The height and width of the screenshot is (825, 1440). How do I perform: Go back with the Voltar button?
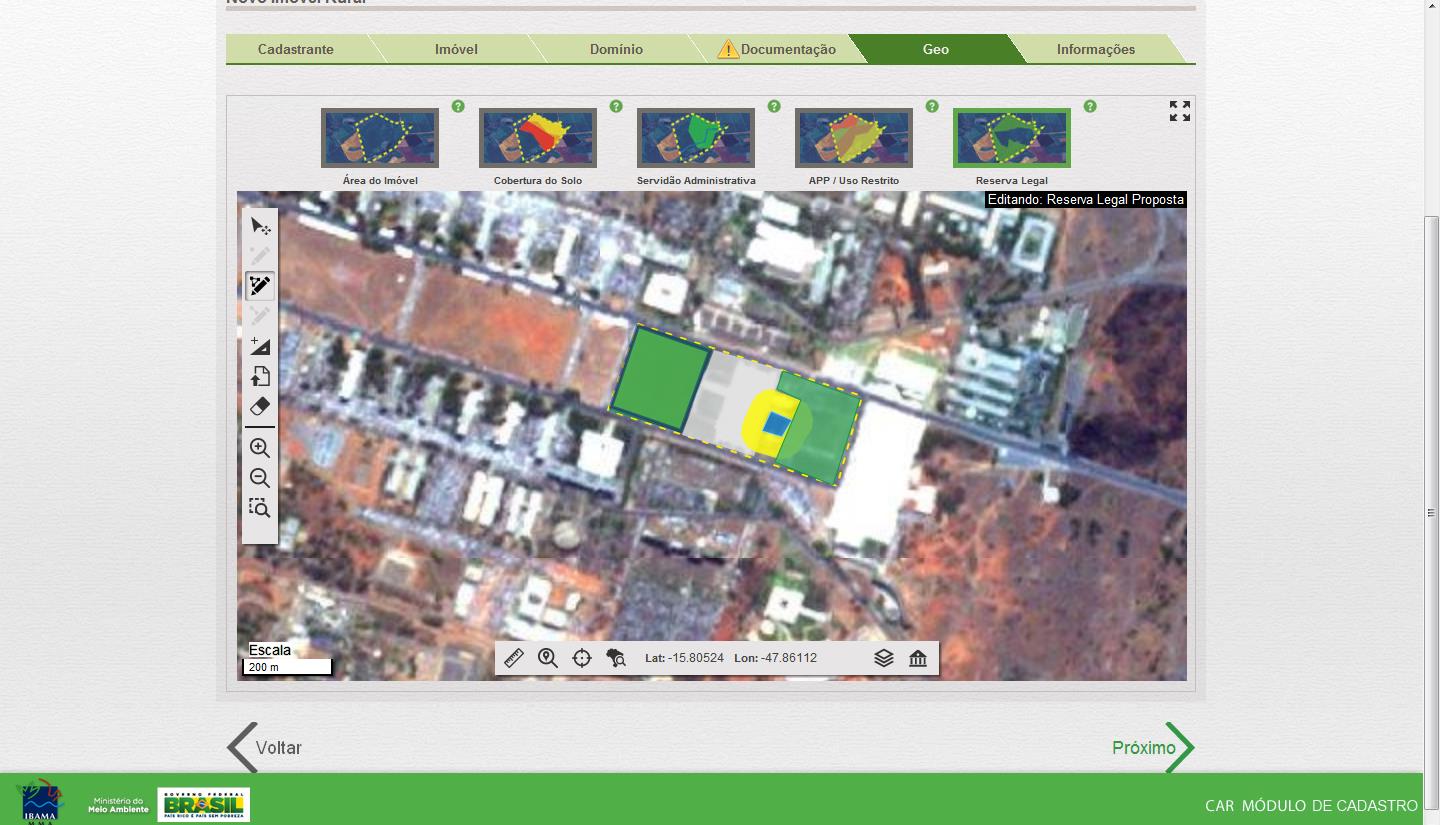(x=264, y=748)
